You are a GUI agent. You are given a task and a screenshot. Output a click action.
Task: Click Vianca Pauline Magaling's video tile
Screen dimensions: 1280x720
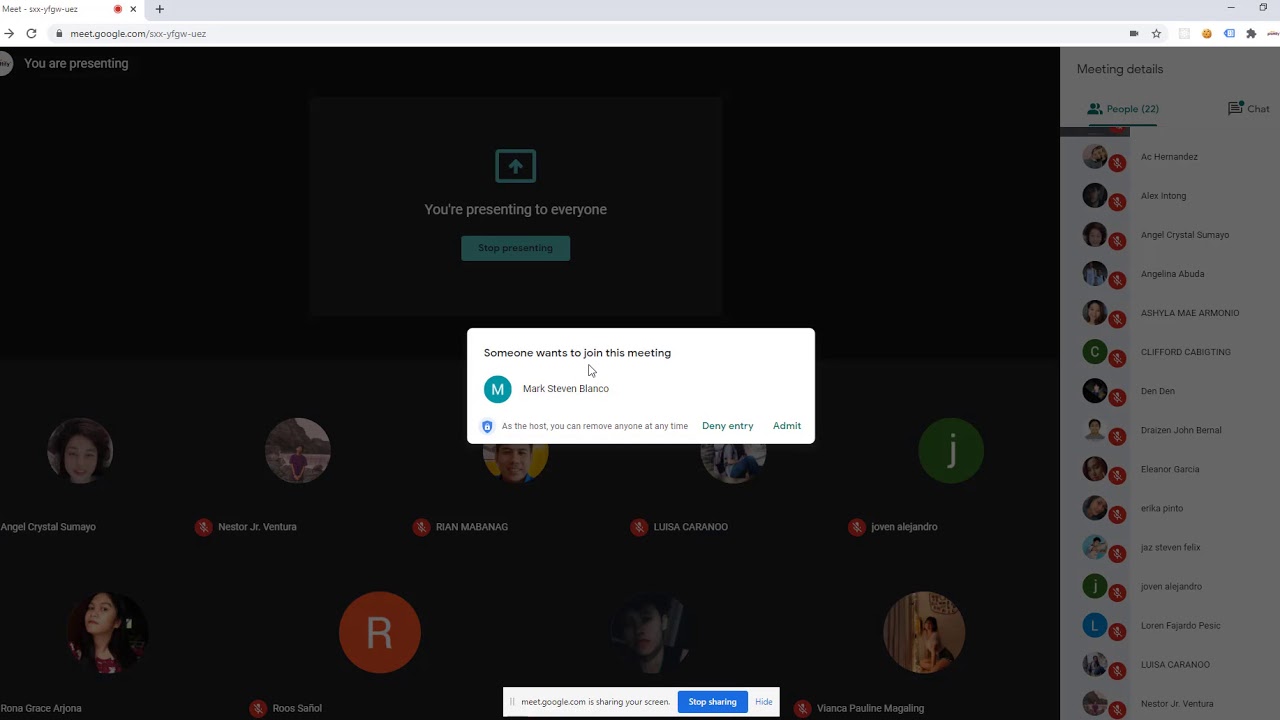click(x=924, y=632)
